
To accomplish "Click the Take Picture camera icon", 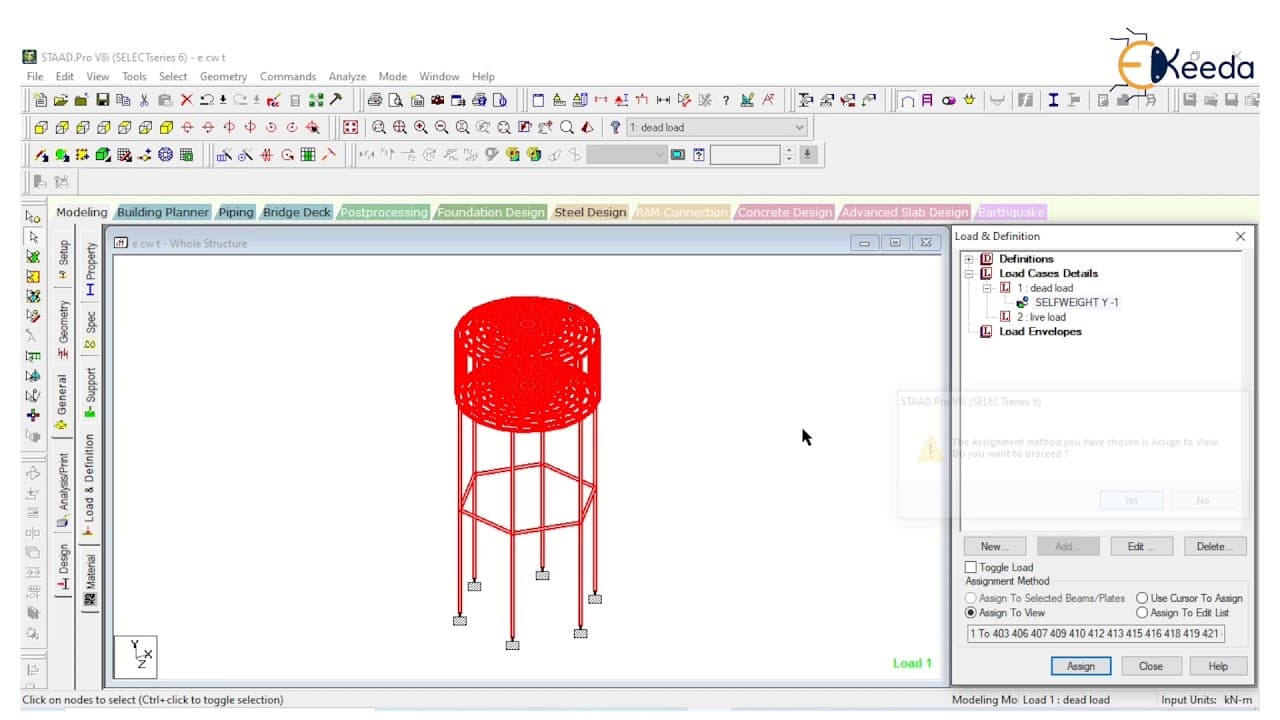I will [x=438, y=100].
